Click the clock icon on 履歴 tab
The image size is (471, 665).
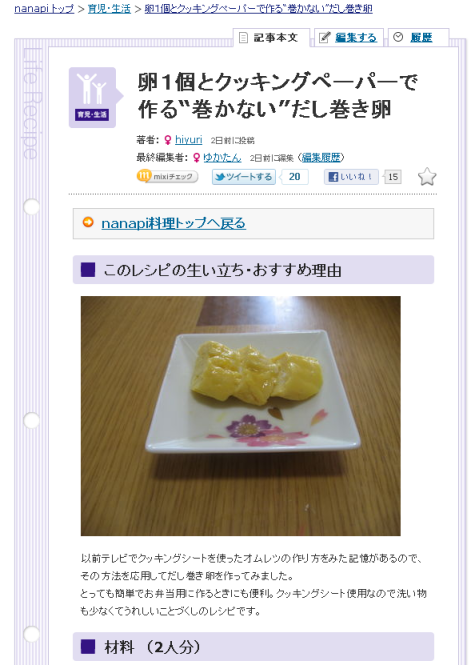(x=398, y=37)
